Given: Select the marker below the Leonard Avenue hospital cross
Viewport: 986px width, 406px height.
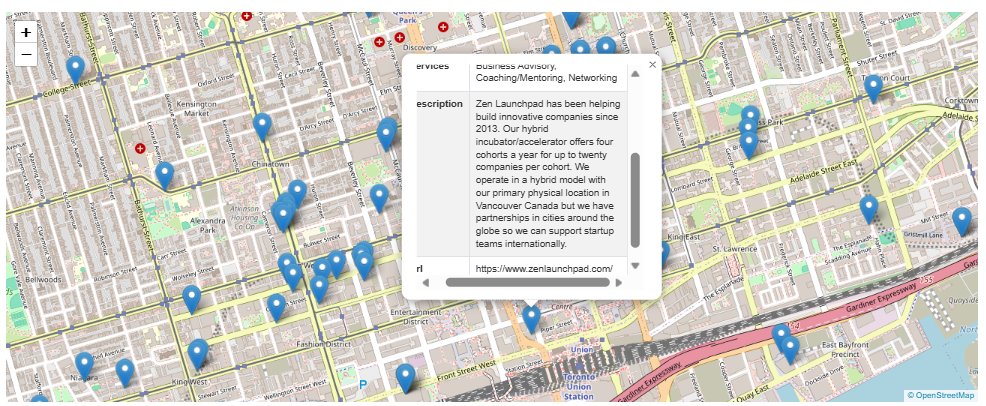Looking at the screenshot, I should pos(165,175).
